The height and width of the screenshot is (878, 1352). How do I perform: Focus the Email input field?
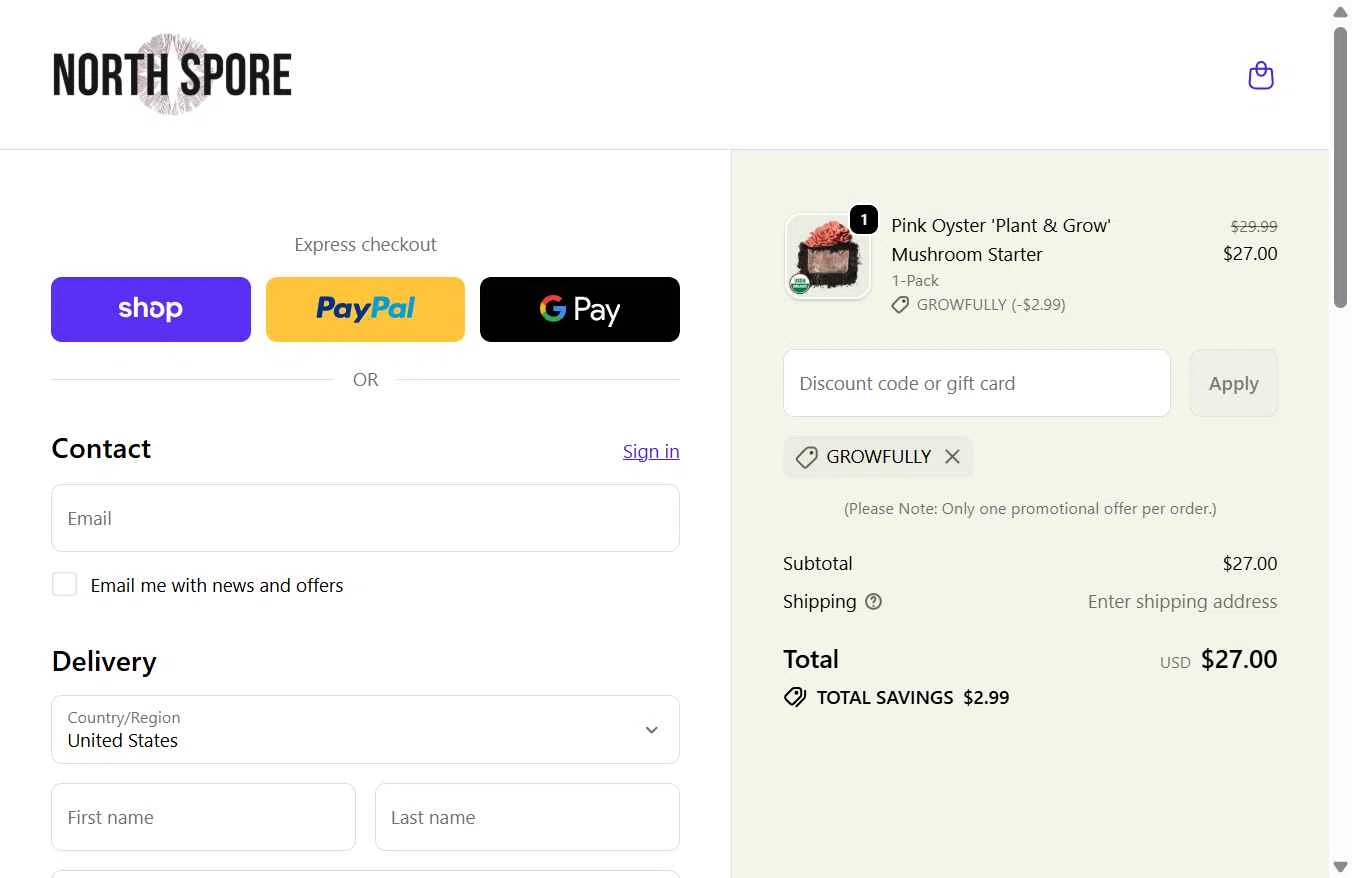tap(365, 518)
